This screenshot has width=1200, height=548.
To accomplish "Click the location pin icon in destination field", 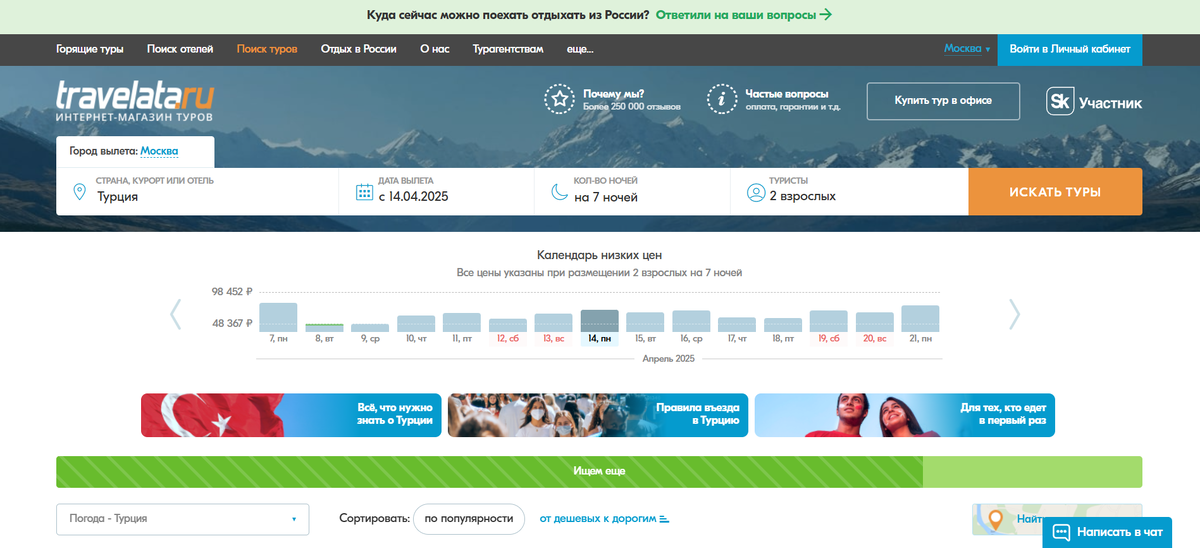I will coord(78,191).
